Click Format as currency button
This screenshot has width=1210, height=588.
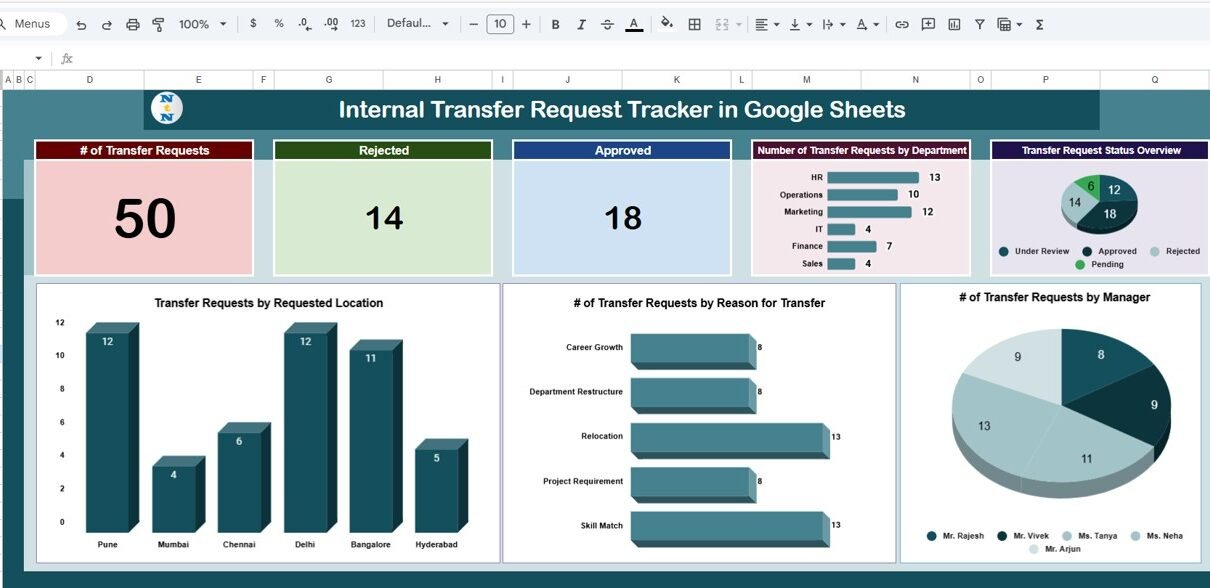(253, 24)
